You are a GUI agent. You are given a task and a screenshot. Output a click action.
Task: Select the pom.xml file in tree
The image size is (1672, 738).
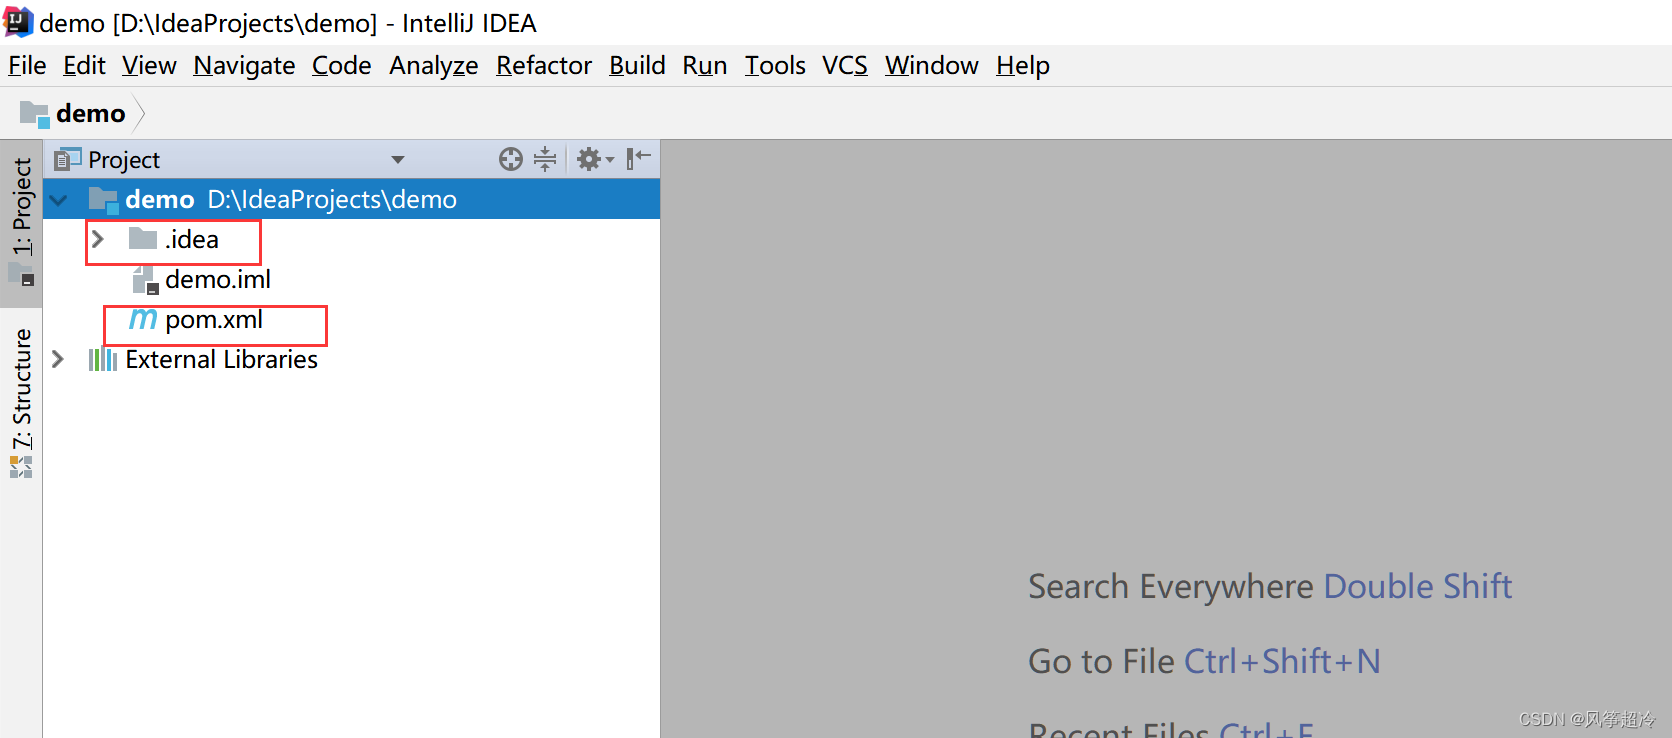[214, 320]
